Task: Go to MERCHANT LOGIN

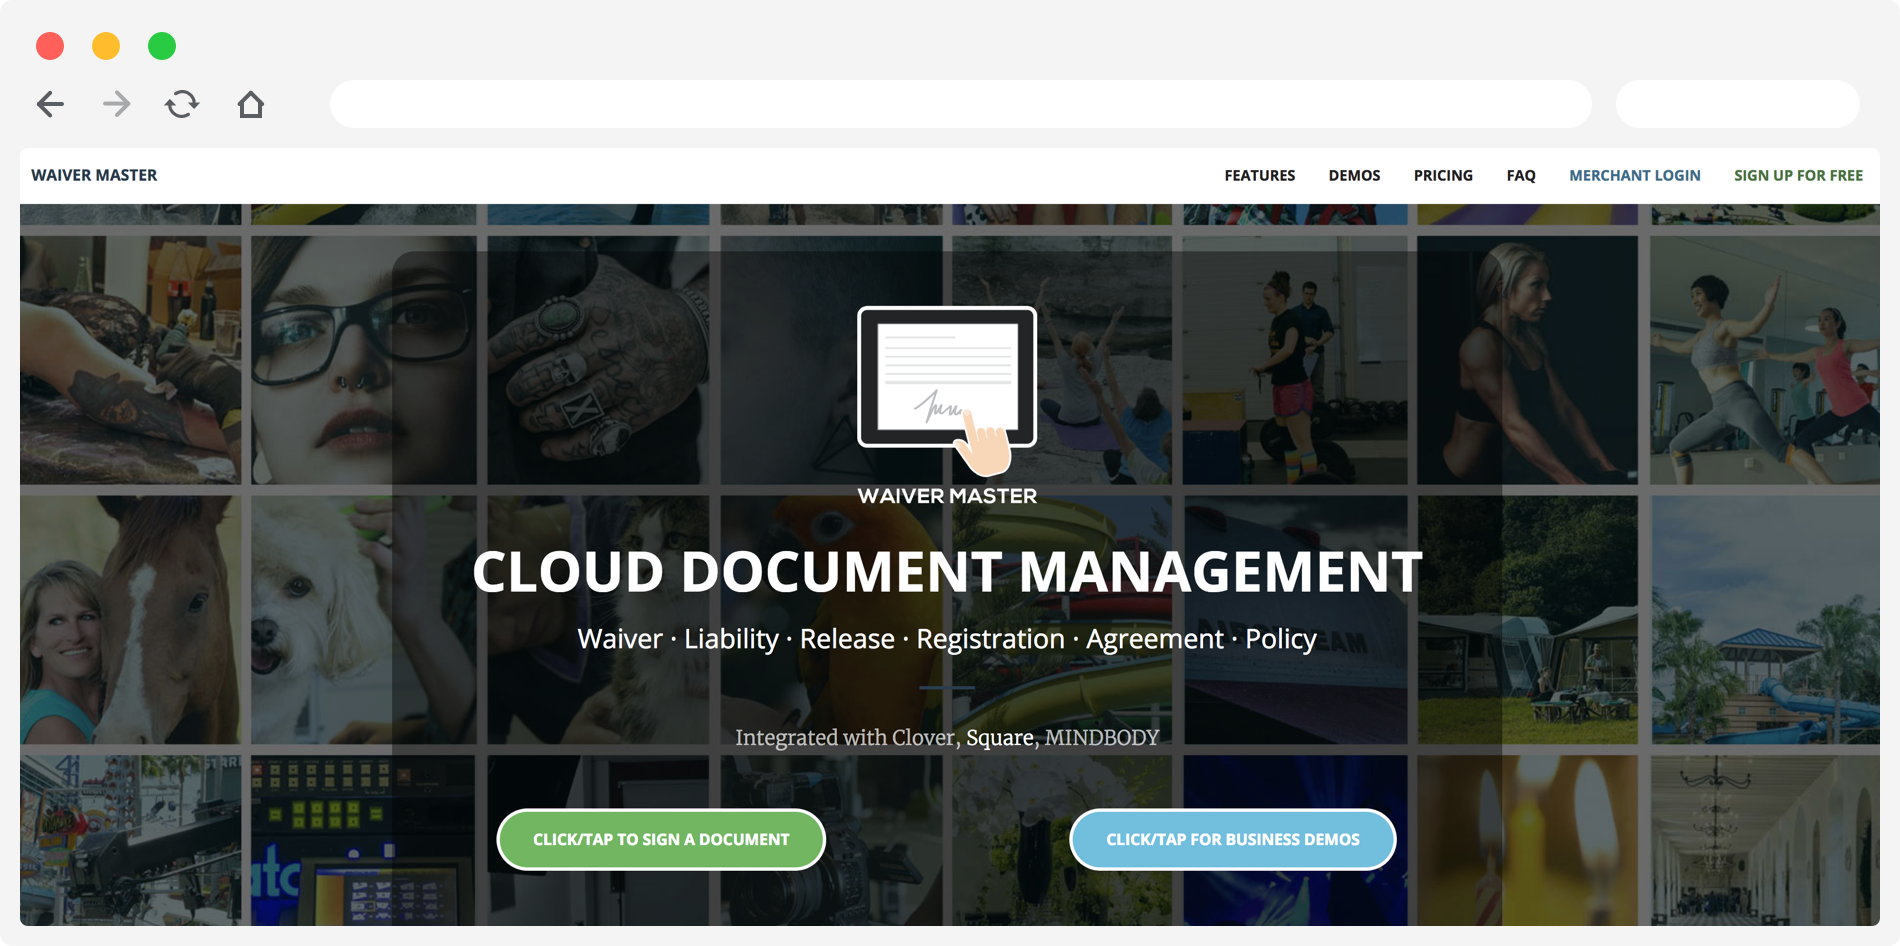Action: pyautogui.click(x=1634, y=175)
